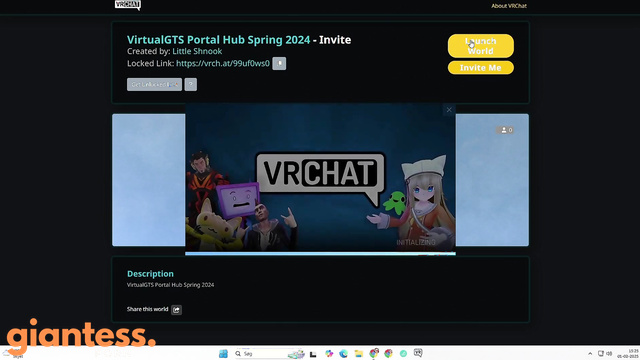Click the Invite Me button
This screenshot has height=360, width=640.
click(480, 68)
